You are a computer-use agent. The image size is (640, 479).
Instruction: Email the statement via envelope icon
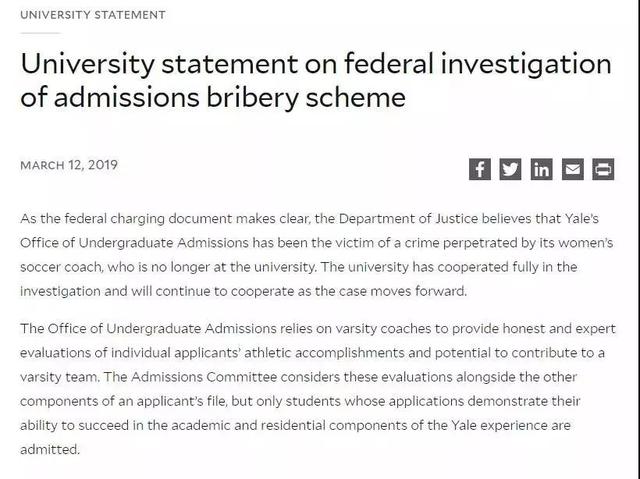[572, 168]
